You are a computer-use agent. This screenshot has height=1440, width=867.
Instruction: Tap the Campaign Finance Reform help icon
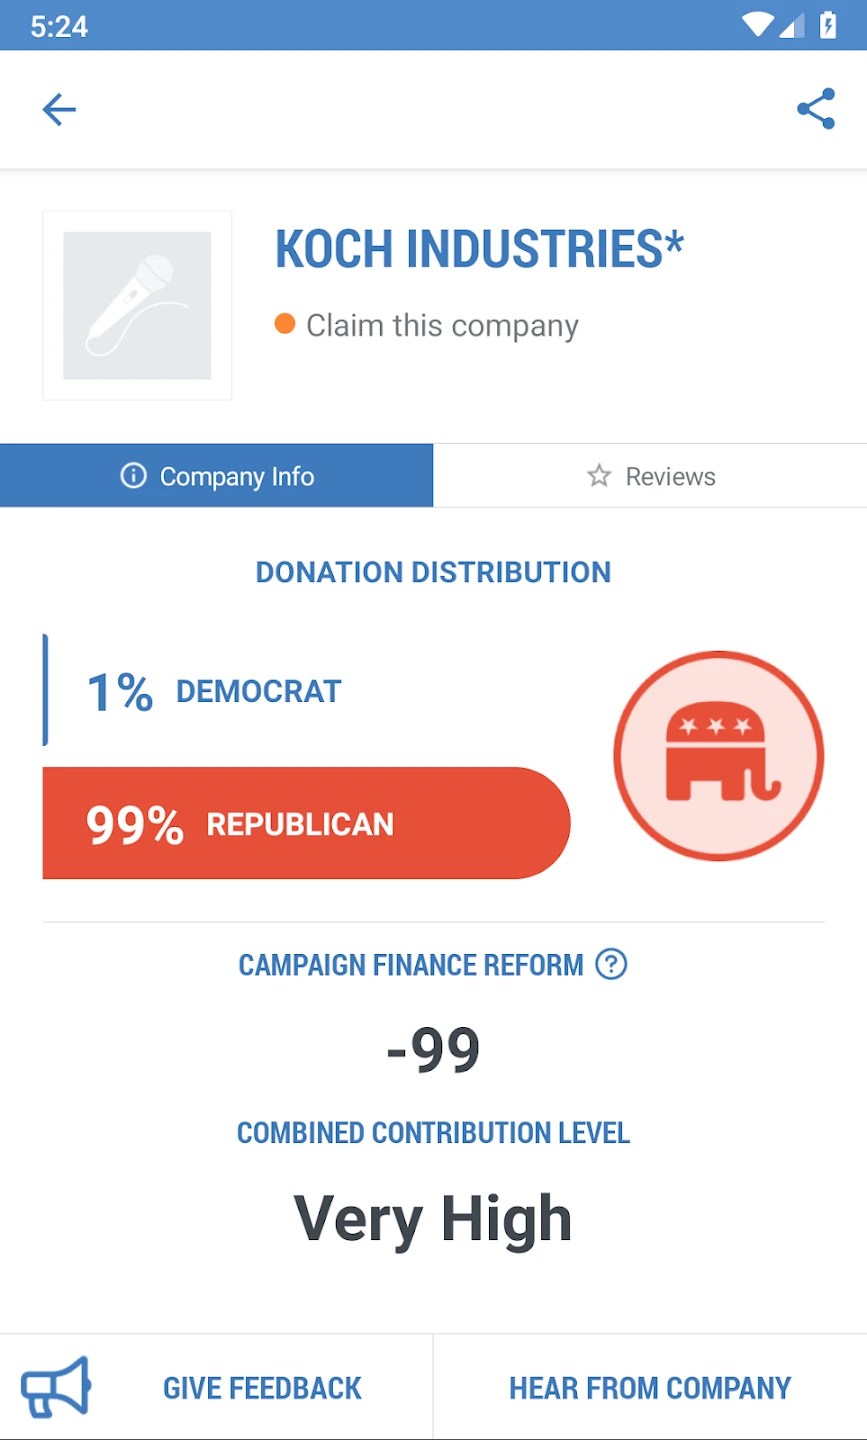tap(611, 965)
